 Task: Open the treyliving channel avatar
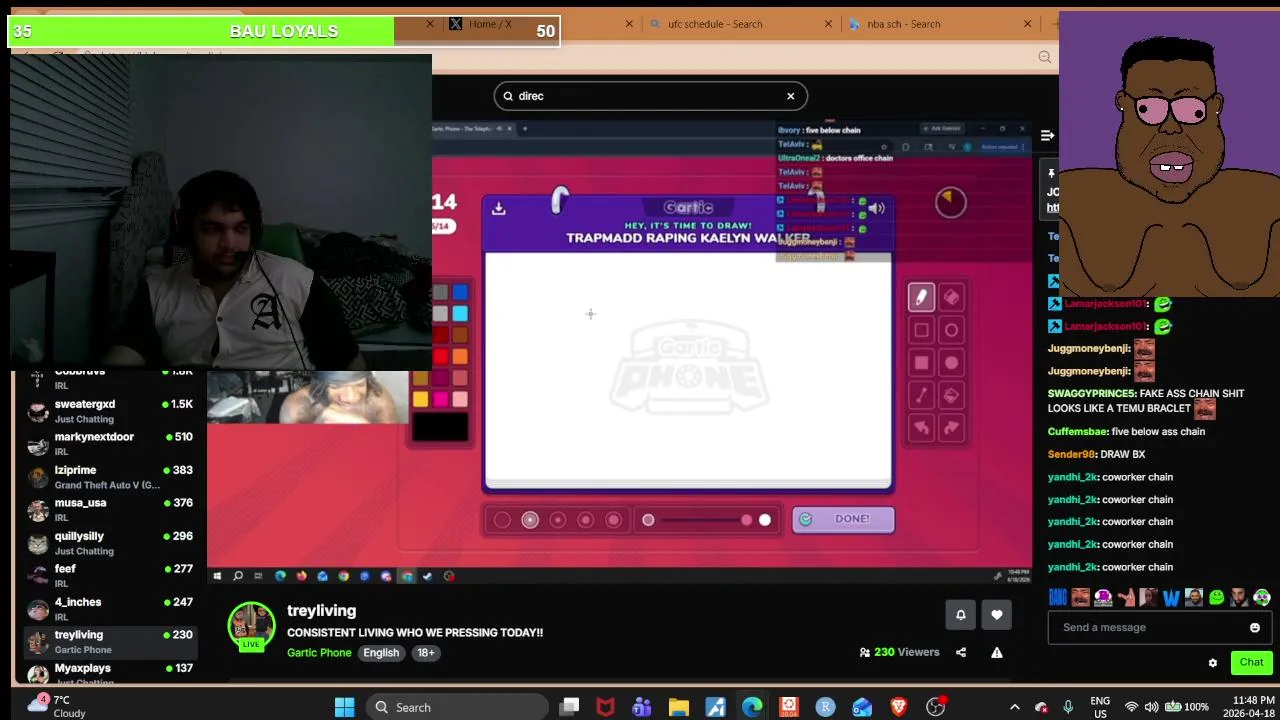(251, 626)
